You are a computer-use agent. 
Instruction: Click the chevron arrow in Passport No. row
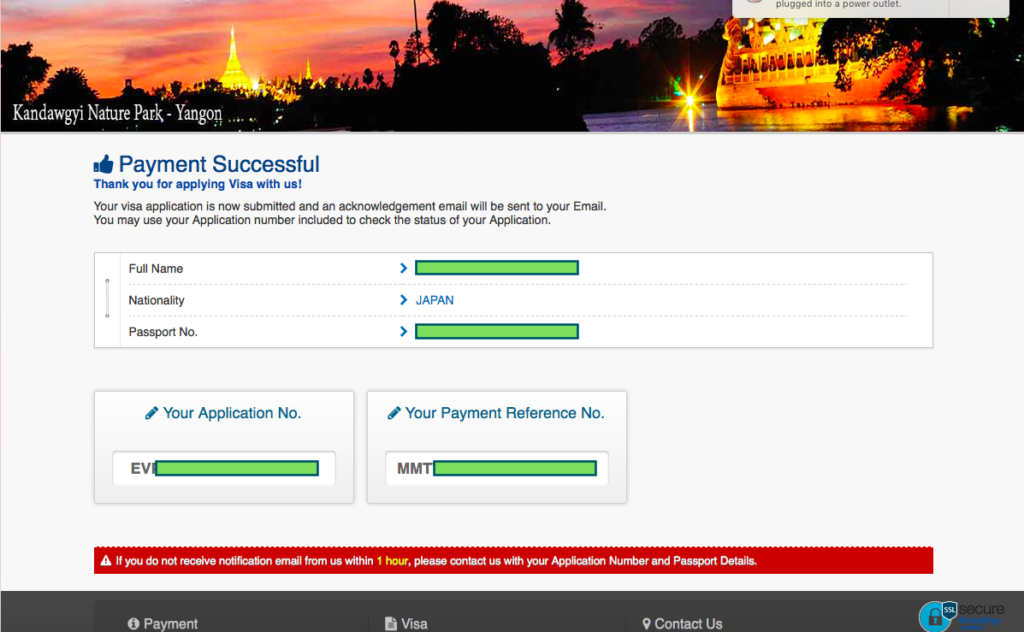tap(403, 331)
